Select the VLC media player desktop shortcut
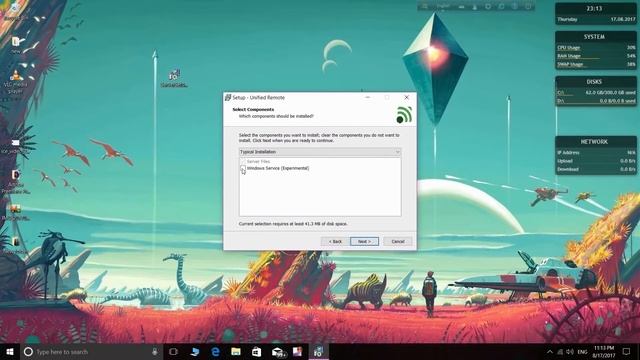 (x=16, y=82)
